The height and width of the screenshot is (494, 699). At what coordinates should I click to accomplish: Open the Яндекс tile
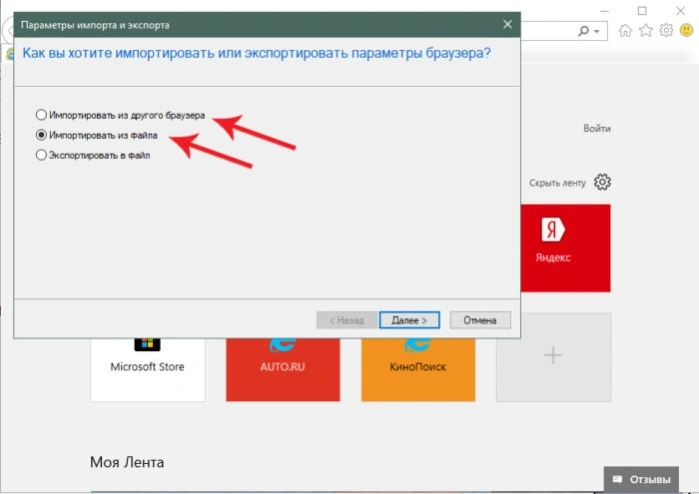[x=565, y=248]
